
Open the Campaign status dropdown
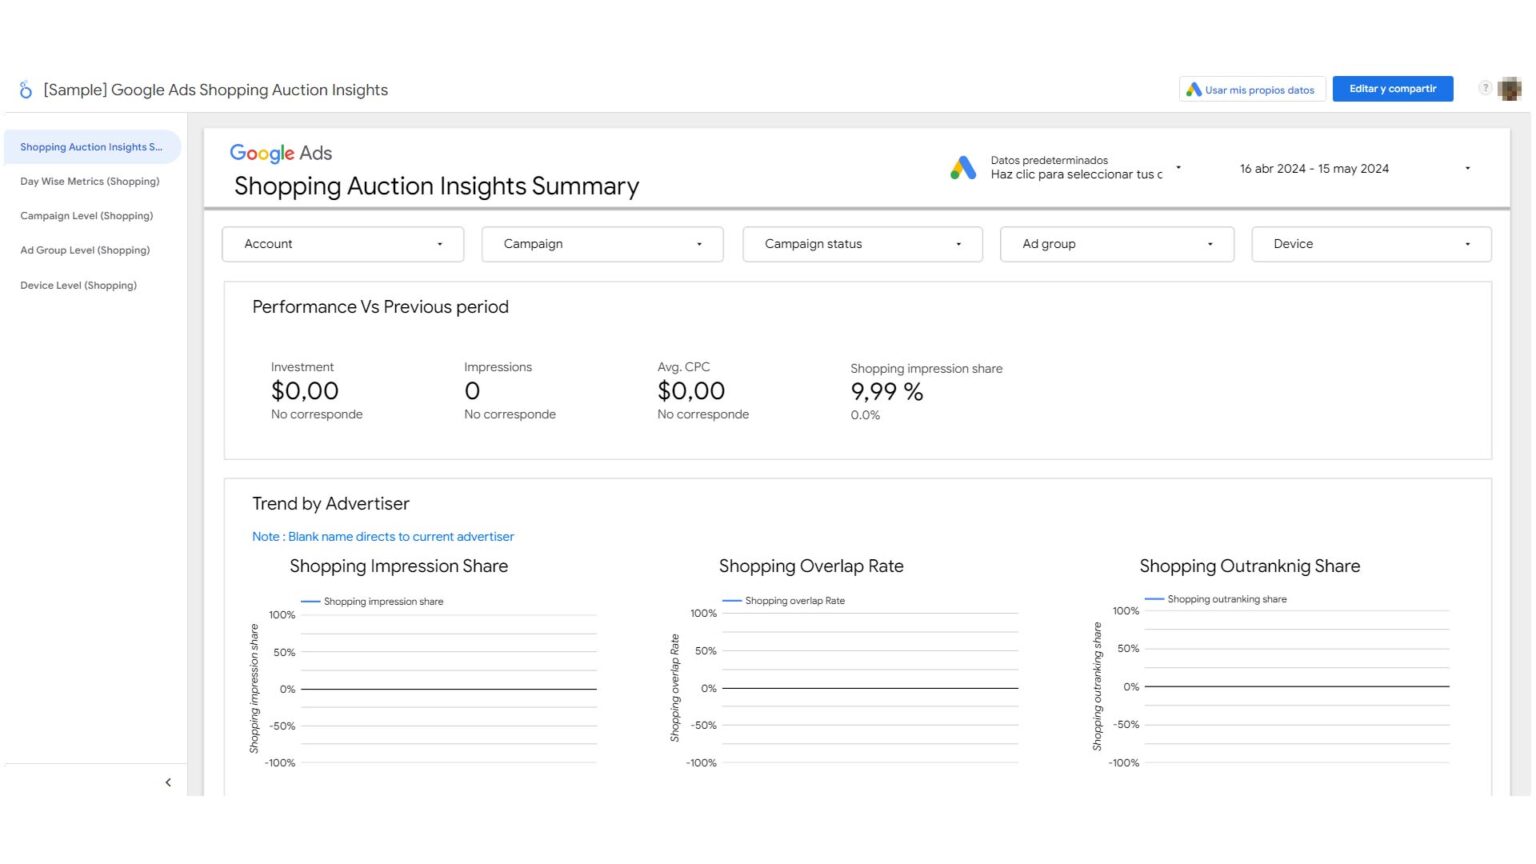point(862,244)
